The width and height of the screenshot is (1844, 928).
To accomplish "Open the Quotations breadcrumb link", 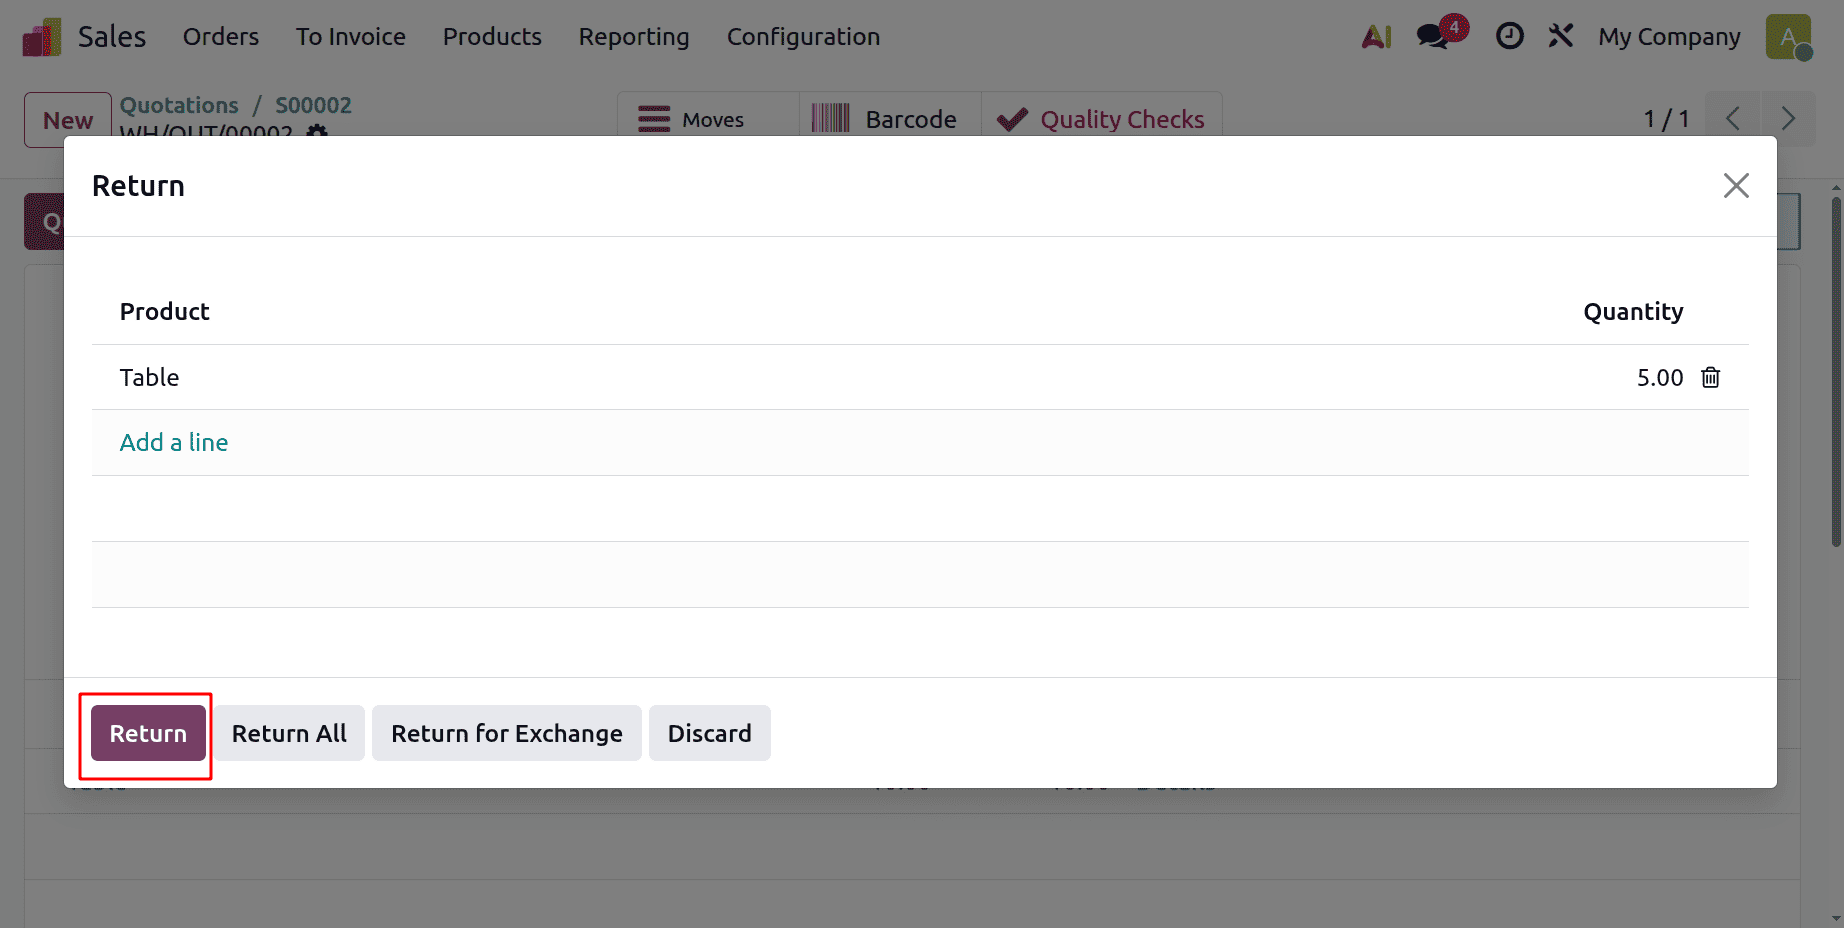I will click(x=179, y=105).
